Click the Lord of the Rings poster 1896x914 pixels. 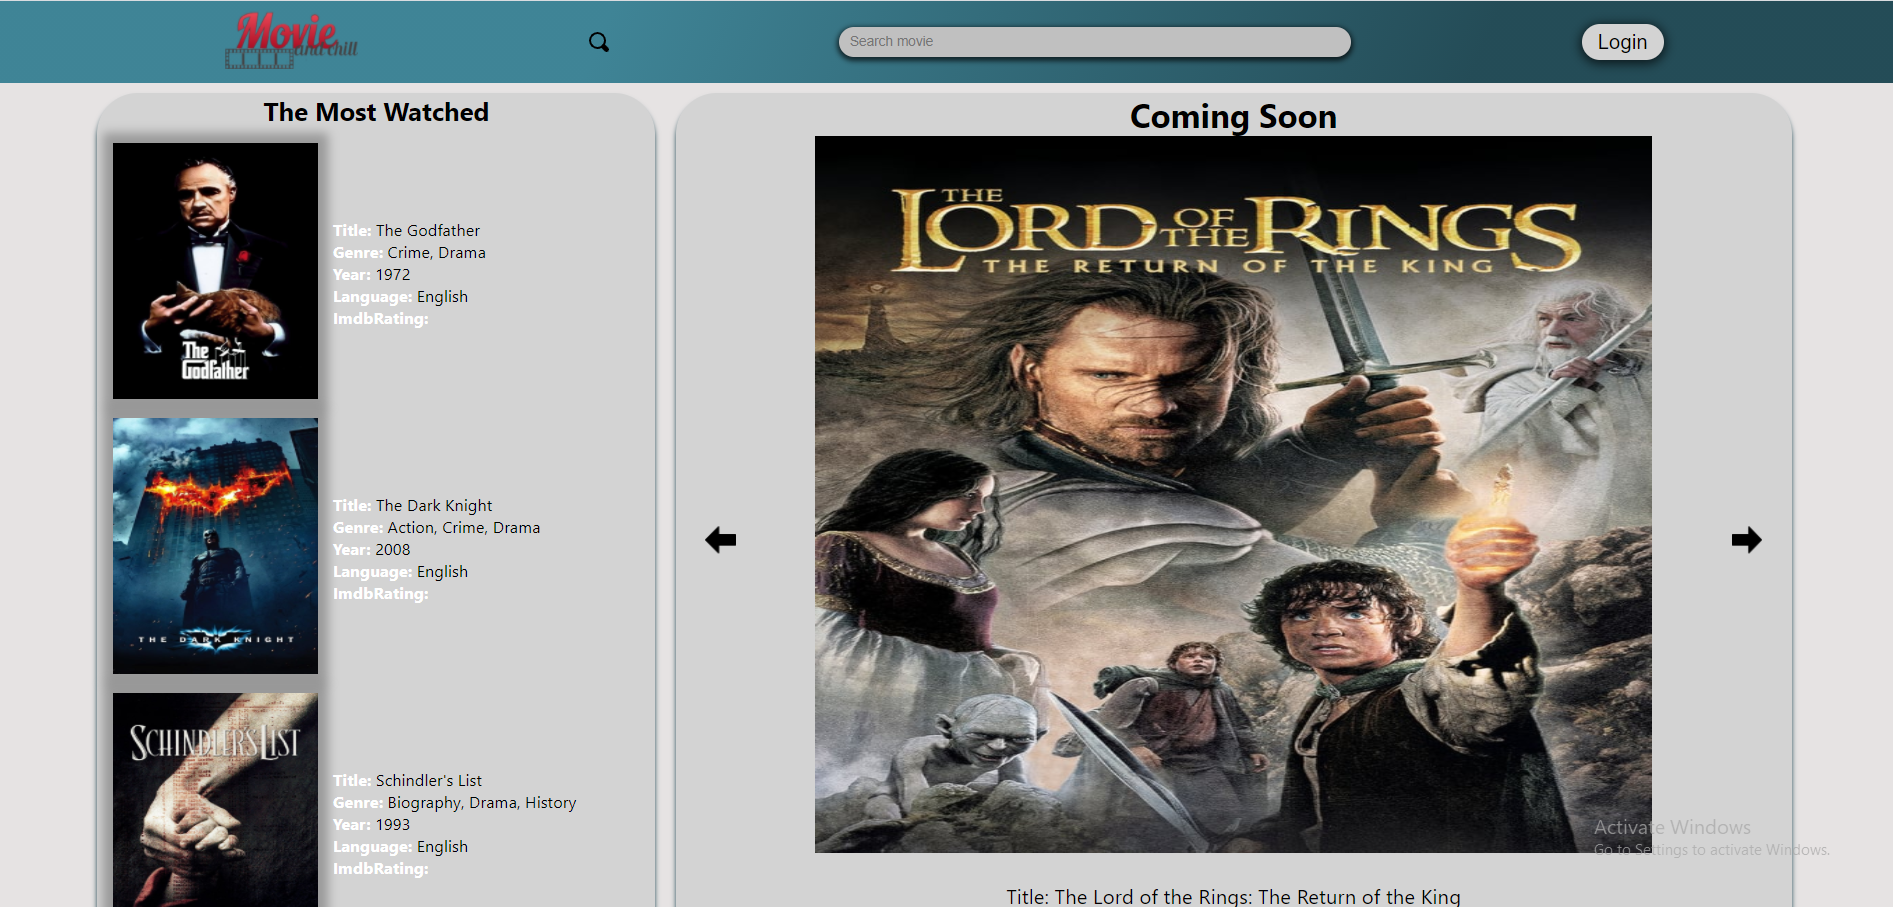point(1232,494)
